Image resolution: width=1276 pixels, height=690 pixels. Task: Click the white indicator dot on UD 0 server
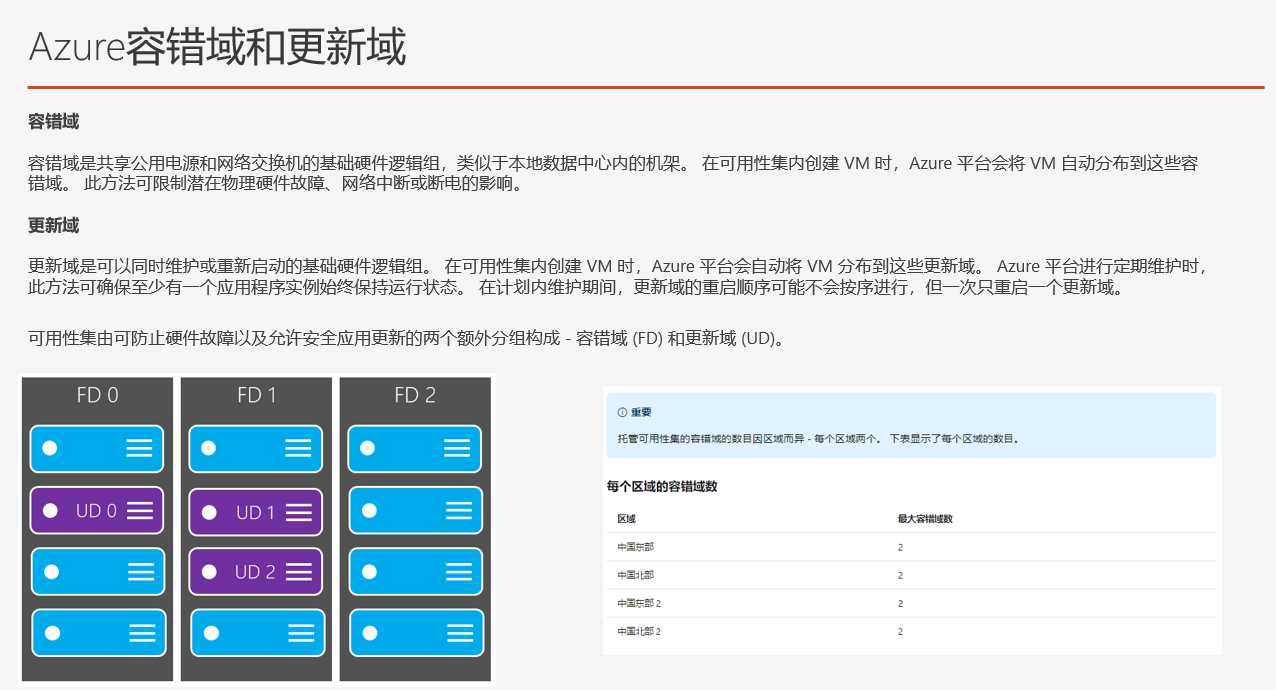click(x=50, y=510)
